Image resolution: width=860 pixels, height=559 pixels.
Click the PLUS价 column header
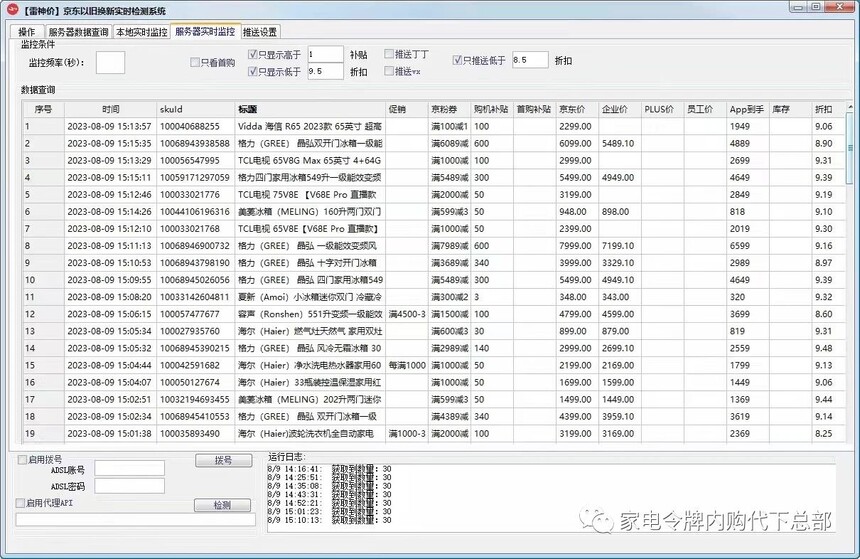click(x=663, y=109)
